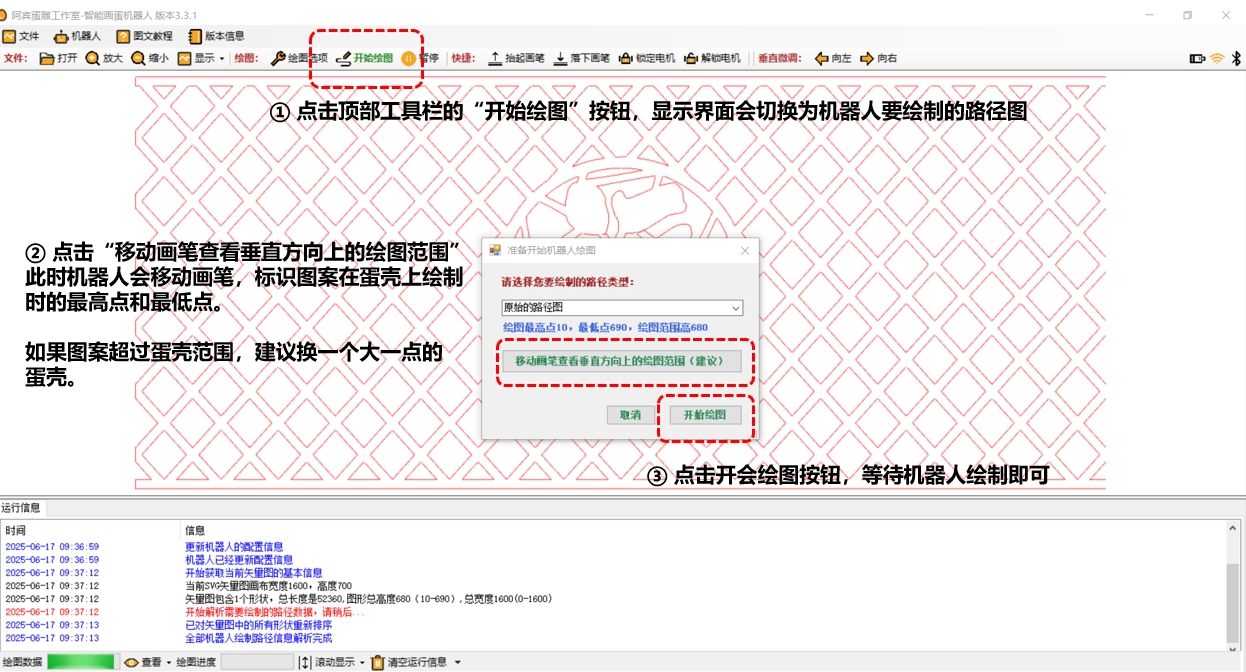Click 锁定电机 (Lock motor) icon
The image size is (1246, 672).
(x=626, y=58)
